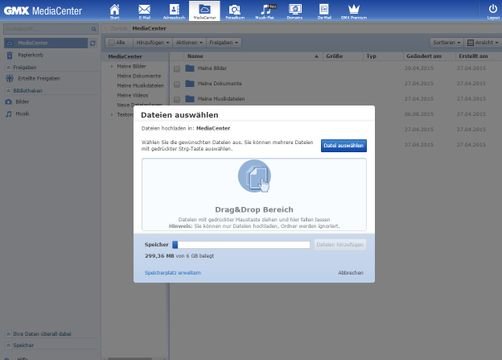502x360 pixels.
Task: Click Abbrechen in the dialog
Action: click(351, 273)
